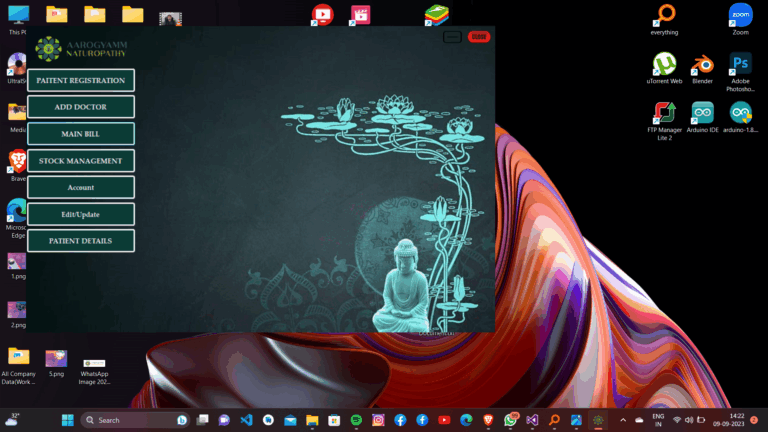
Task: Go to STOCK MANAGEMENT
Action: click(81, 161)
